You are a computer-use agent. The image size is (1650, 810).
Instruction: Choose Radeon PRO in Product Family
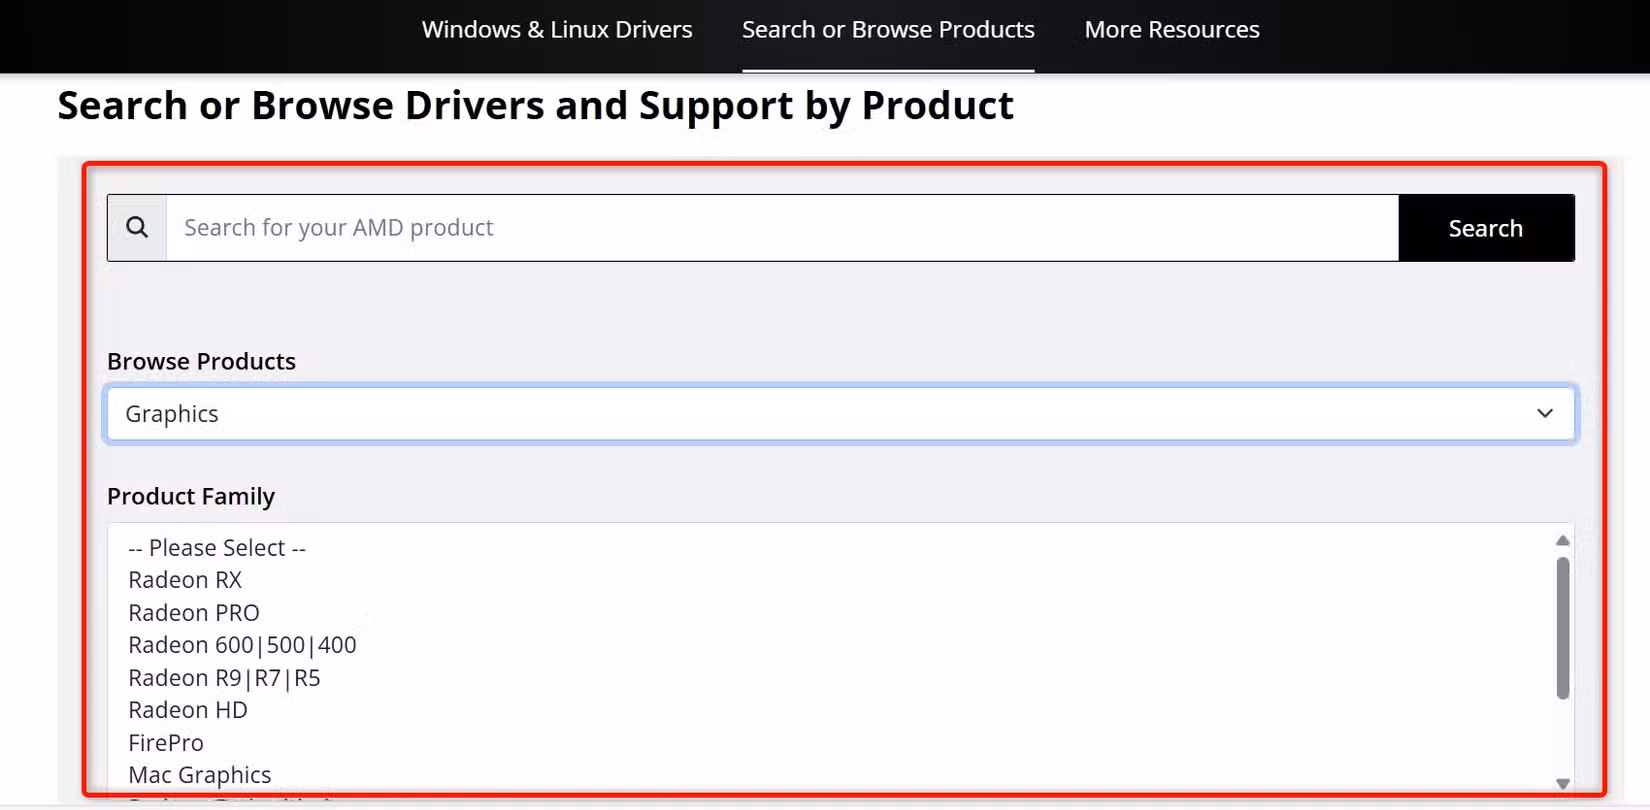pos(194,613)
